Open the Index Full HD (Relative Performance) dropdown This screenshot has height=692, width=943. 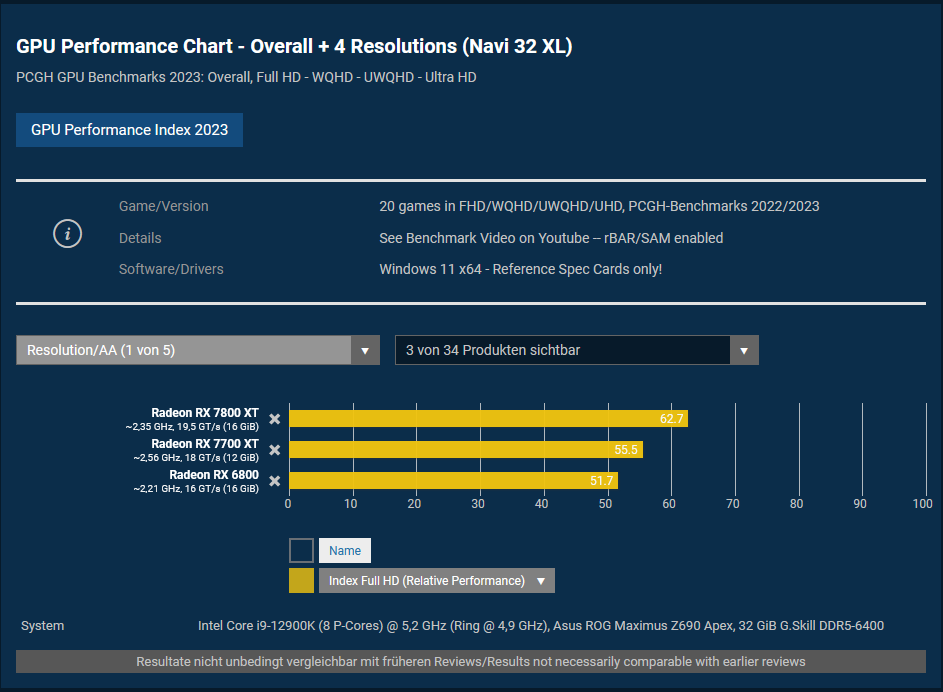tap(437, 581)
